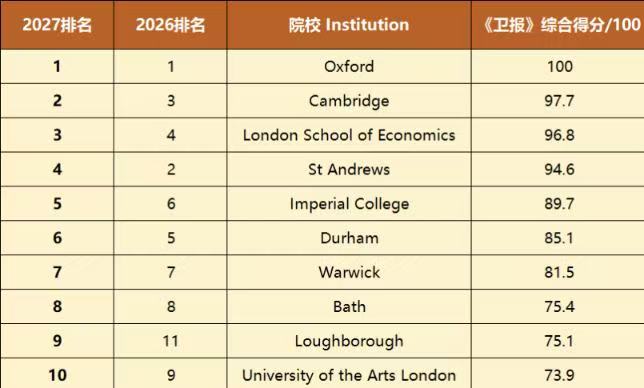Select the Durham institution cell

point(349,238)
